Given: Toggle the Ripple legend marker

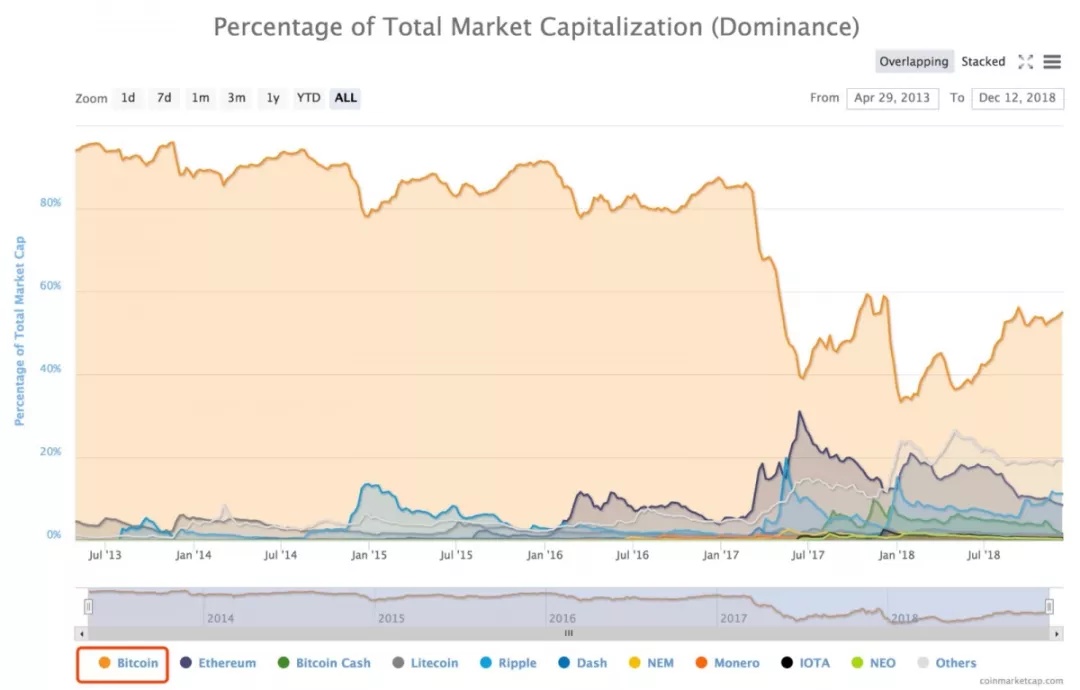Looking at the screenshot, I should [x=486, y=663].
